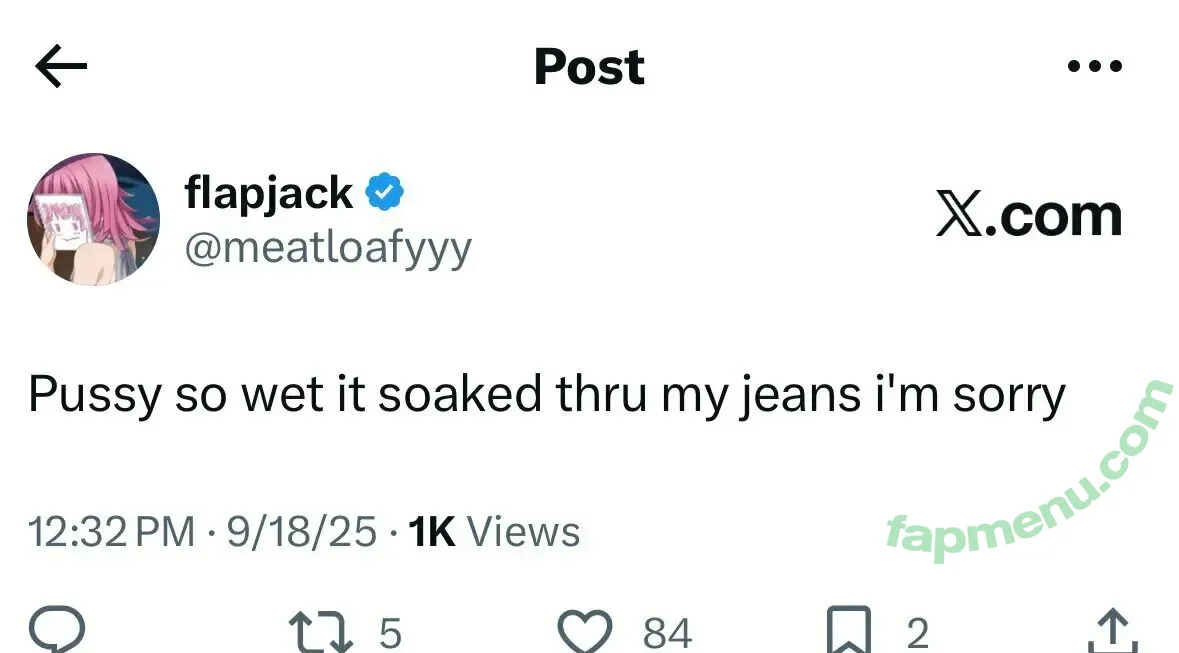This screenshot has height=653, width=1179.
Task: Click the Post header title
Action: coord(589,67)
